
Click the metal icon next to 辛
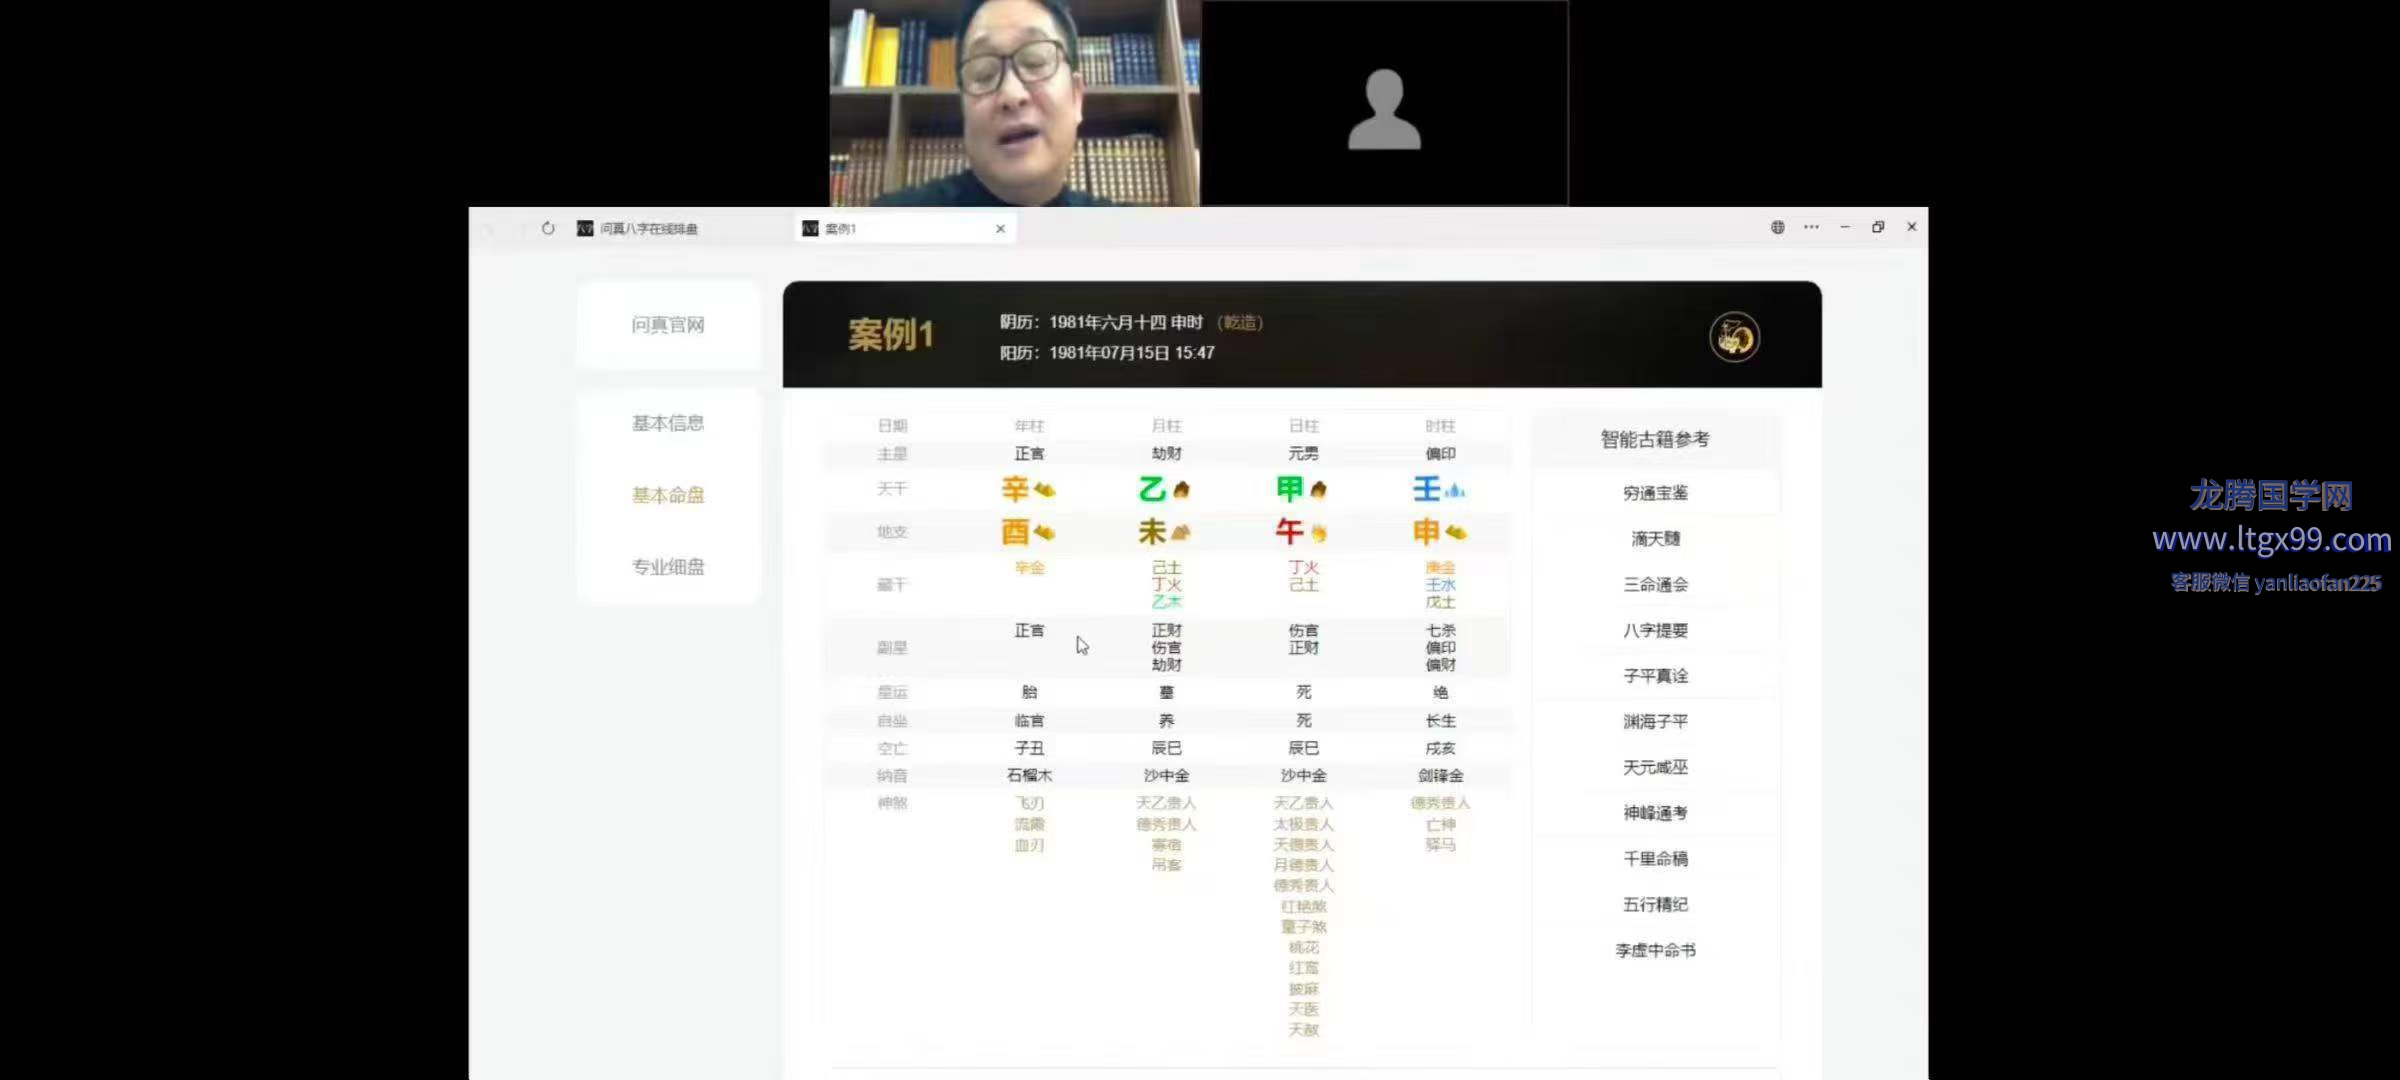point(1044,490)
